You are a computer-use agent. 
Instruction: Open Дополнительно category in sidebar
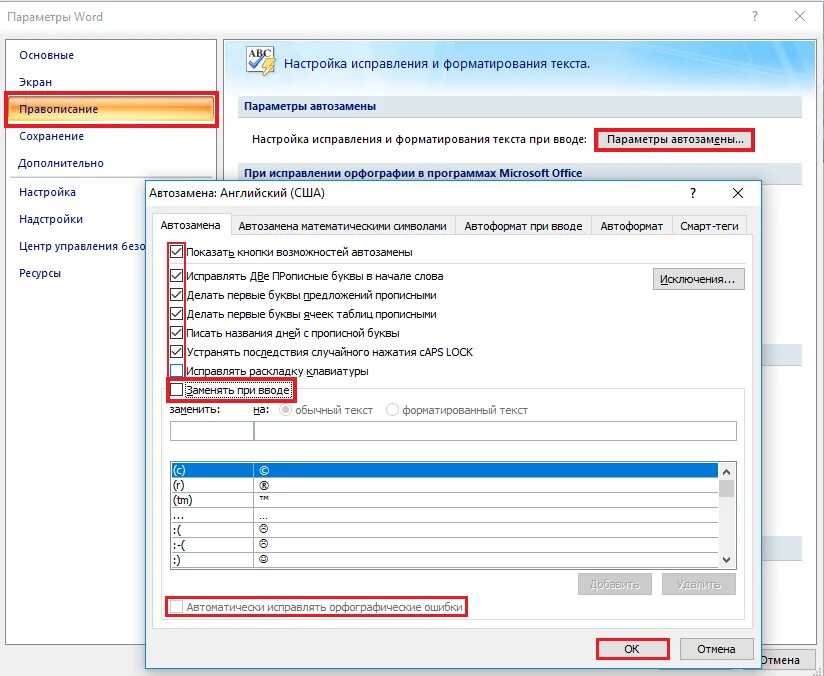(x=60, y=163)
